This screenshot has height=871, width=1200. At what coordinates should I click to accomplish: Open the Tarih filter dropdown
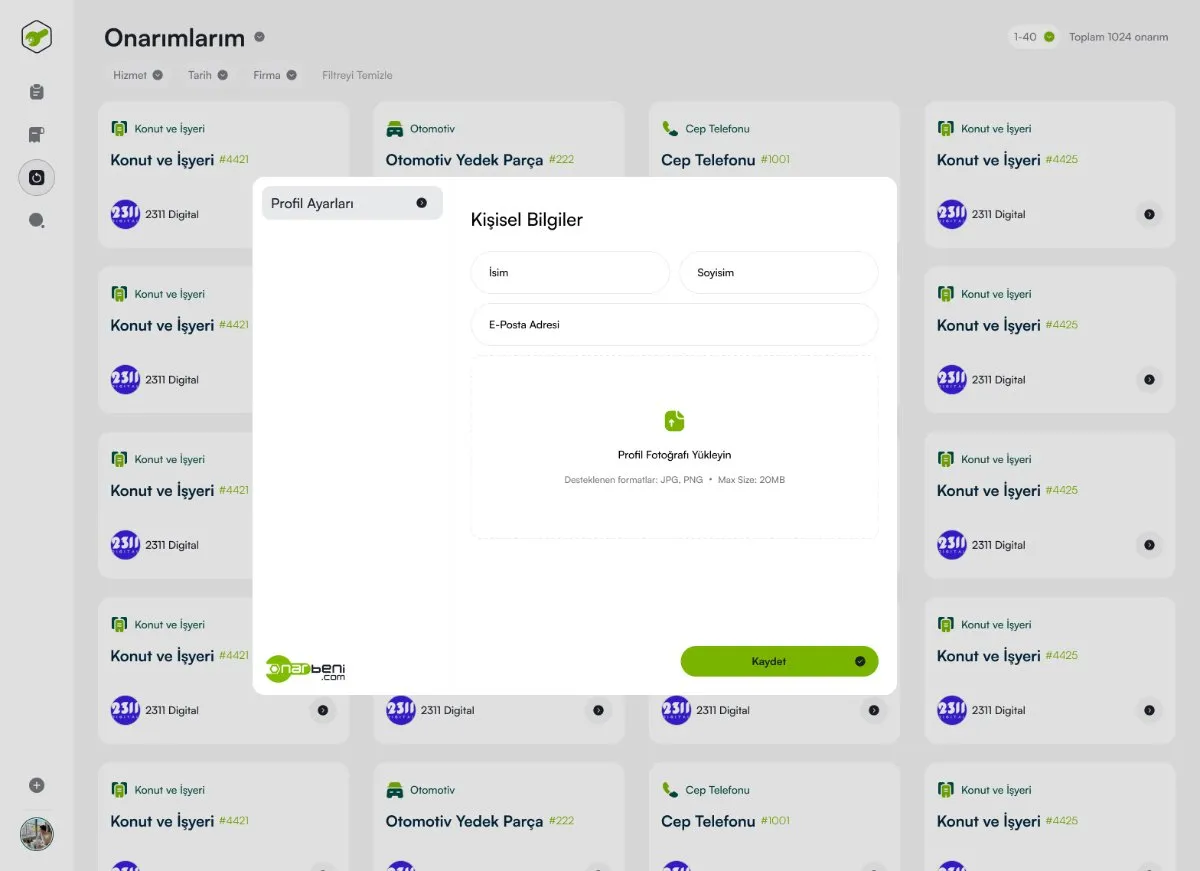[x=207, y=75]
